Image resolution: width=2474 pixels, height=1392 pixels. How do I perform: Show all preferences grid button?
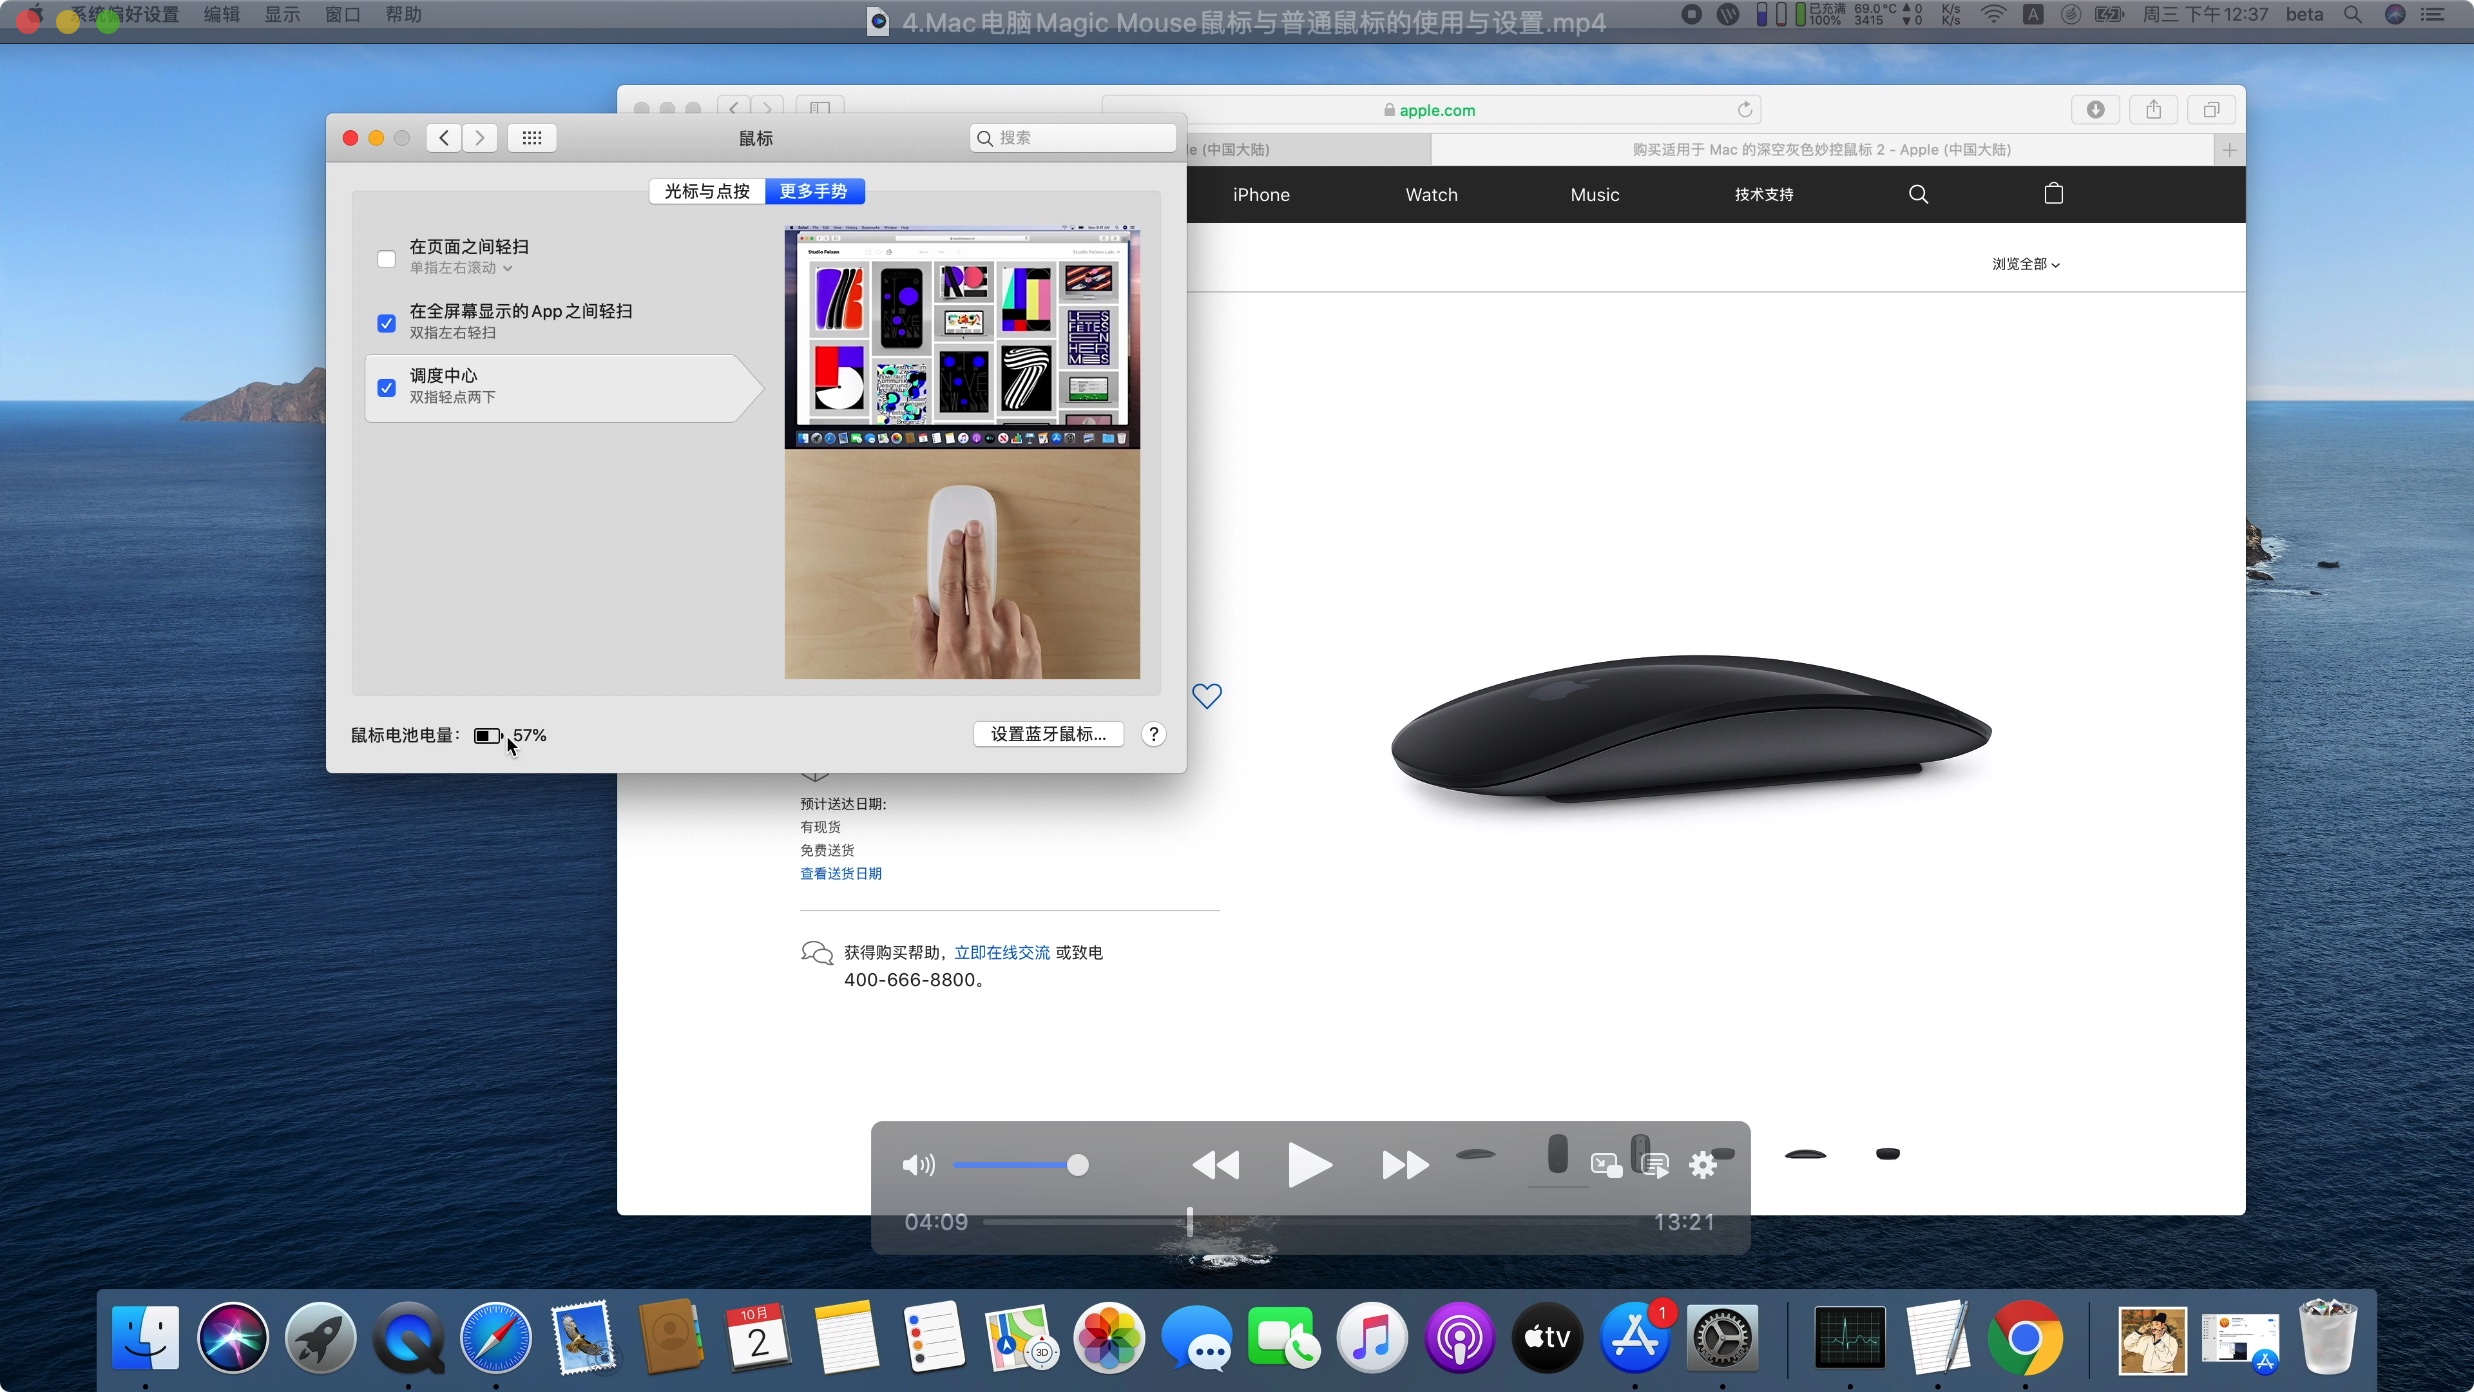tap(532, 138)
